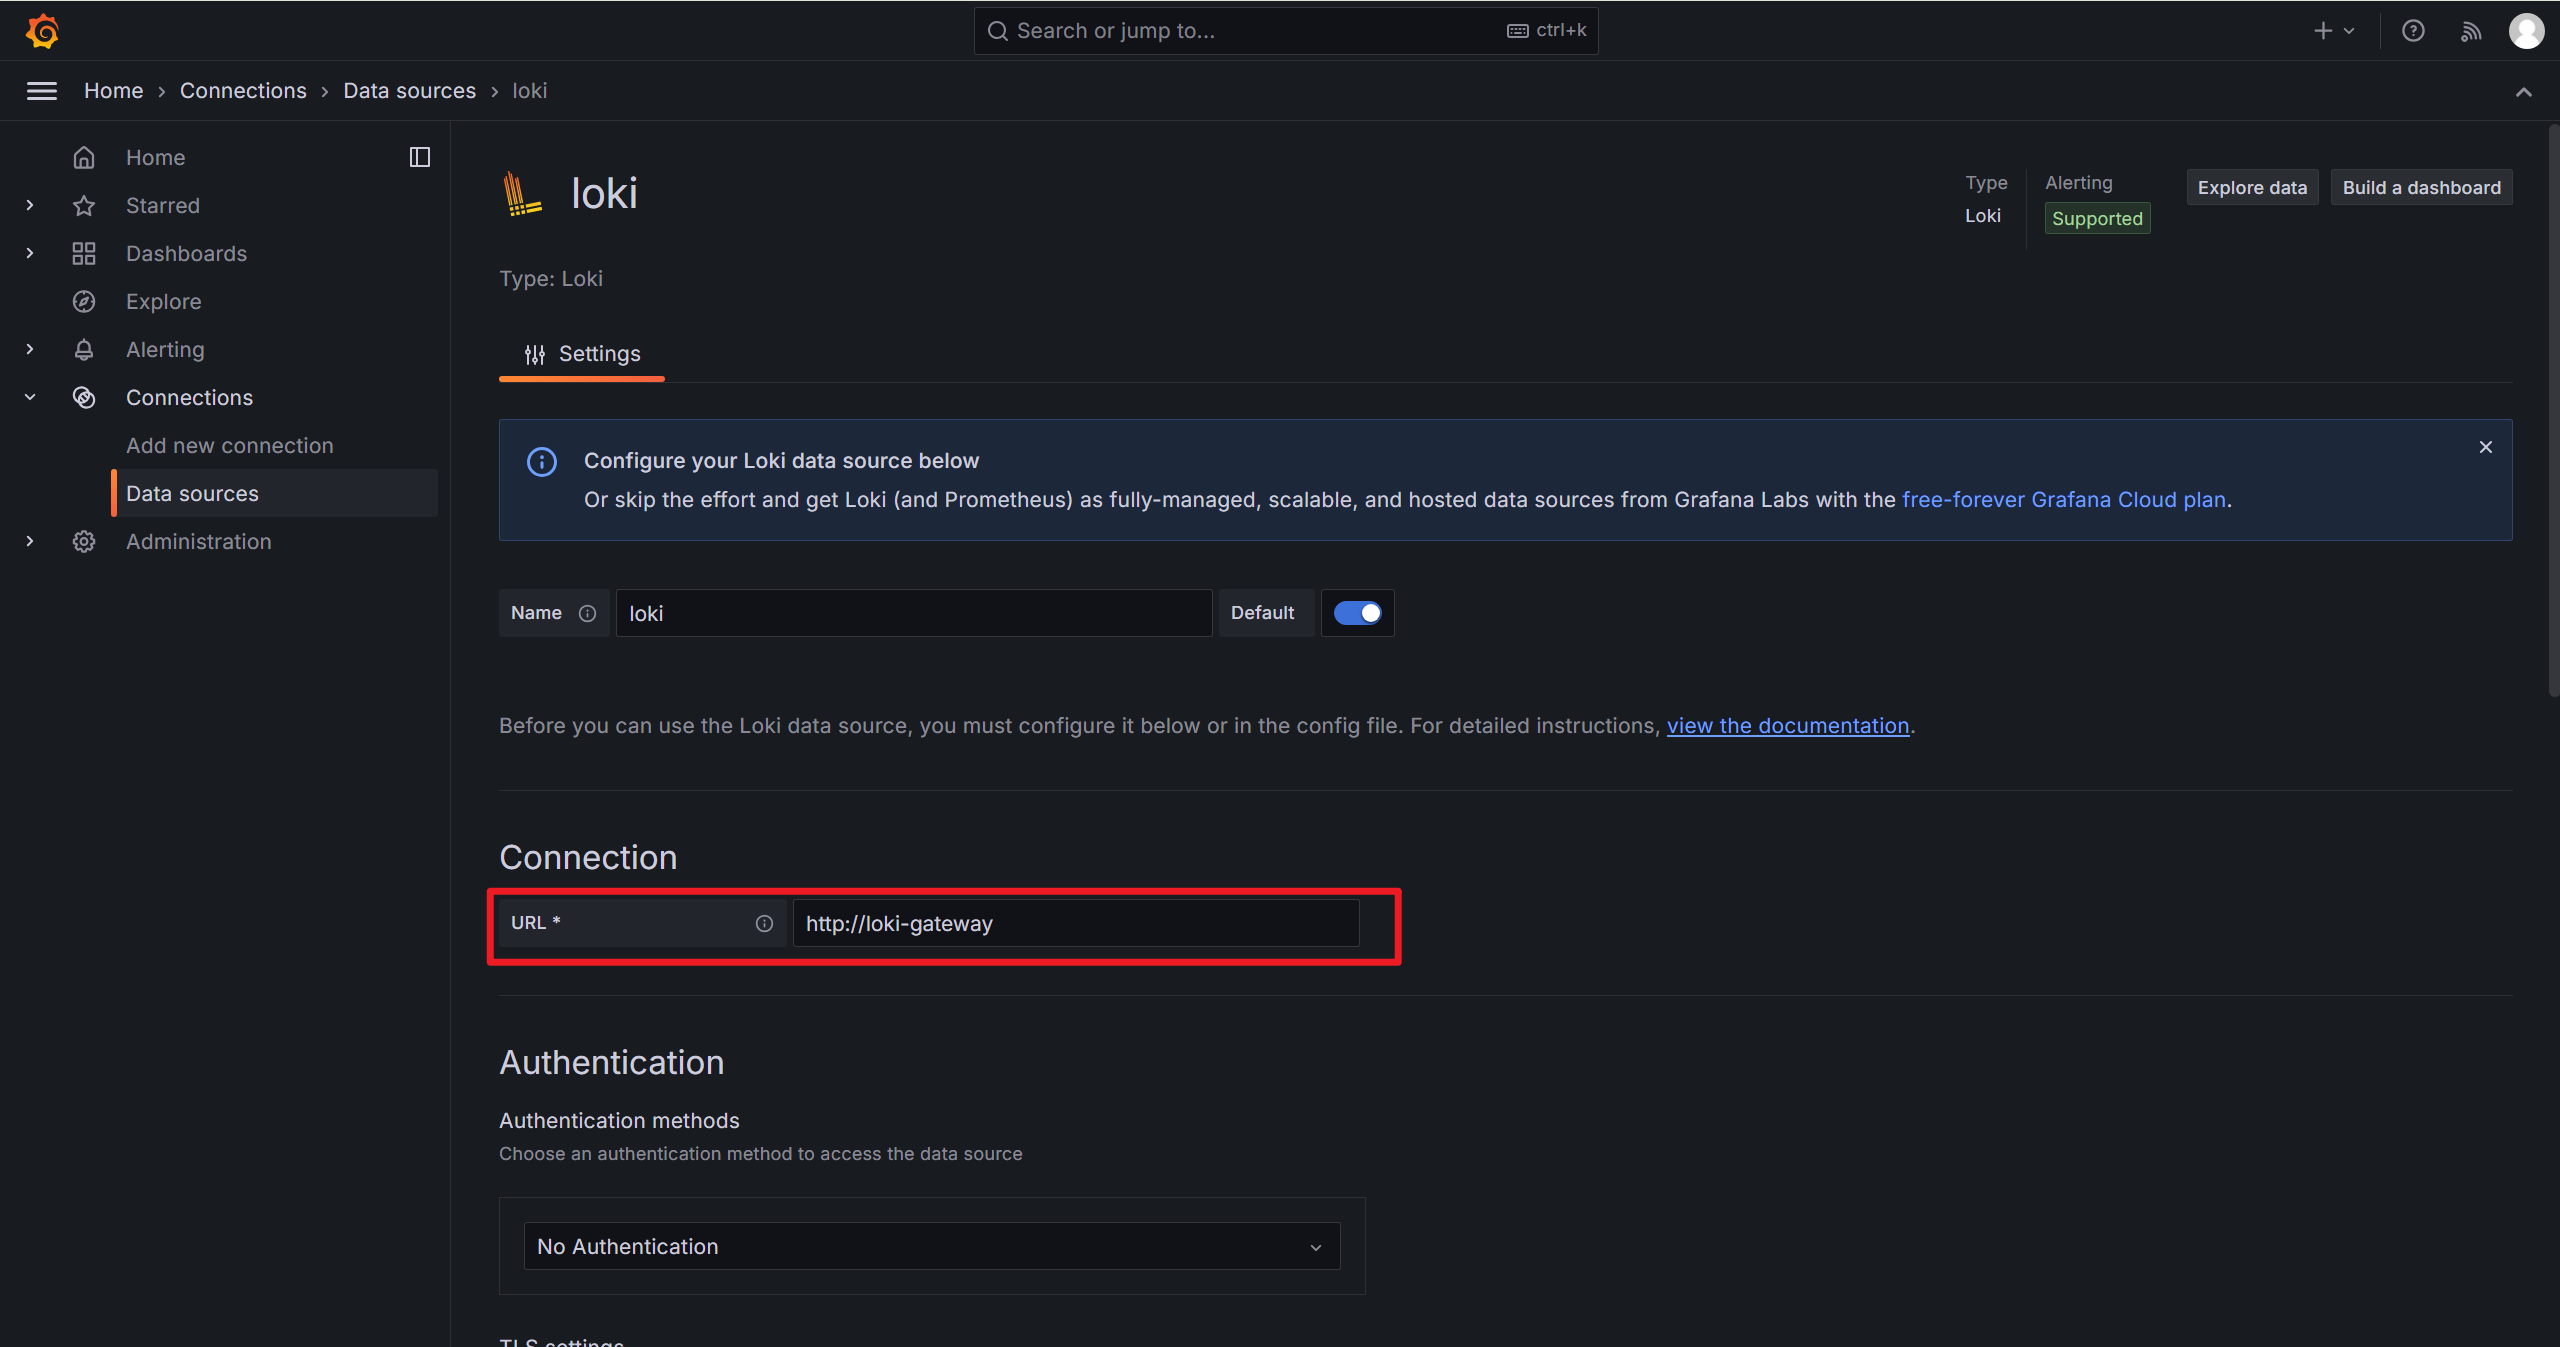This screenshot has width=2560, height=1347.
Task: Click the Dashboards grid icon
Action: click(x=84, y=253)
